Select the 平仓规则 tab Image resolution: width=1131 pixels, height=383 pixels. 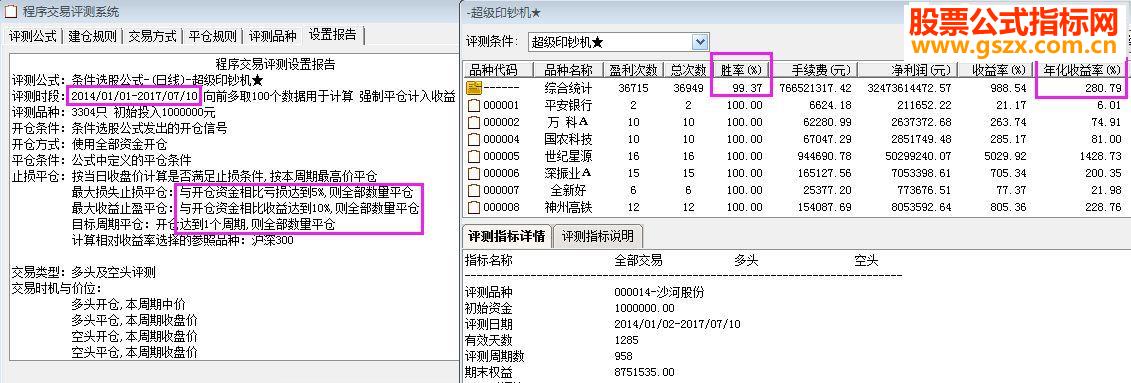212,36
